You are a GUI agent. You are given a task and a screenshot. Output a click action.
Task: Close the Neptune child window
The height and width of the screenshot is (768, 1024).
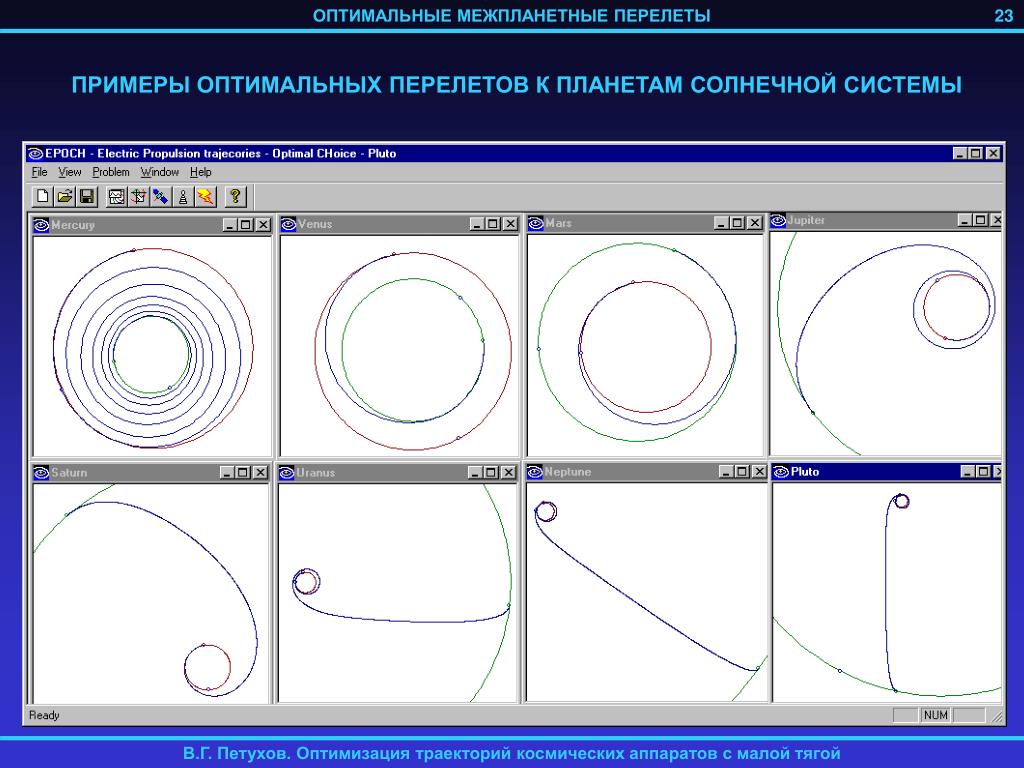[759, 472]
